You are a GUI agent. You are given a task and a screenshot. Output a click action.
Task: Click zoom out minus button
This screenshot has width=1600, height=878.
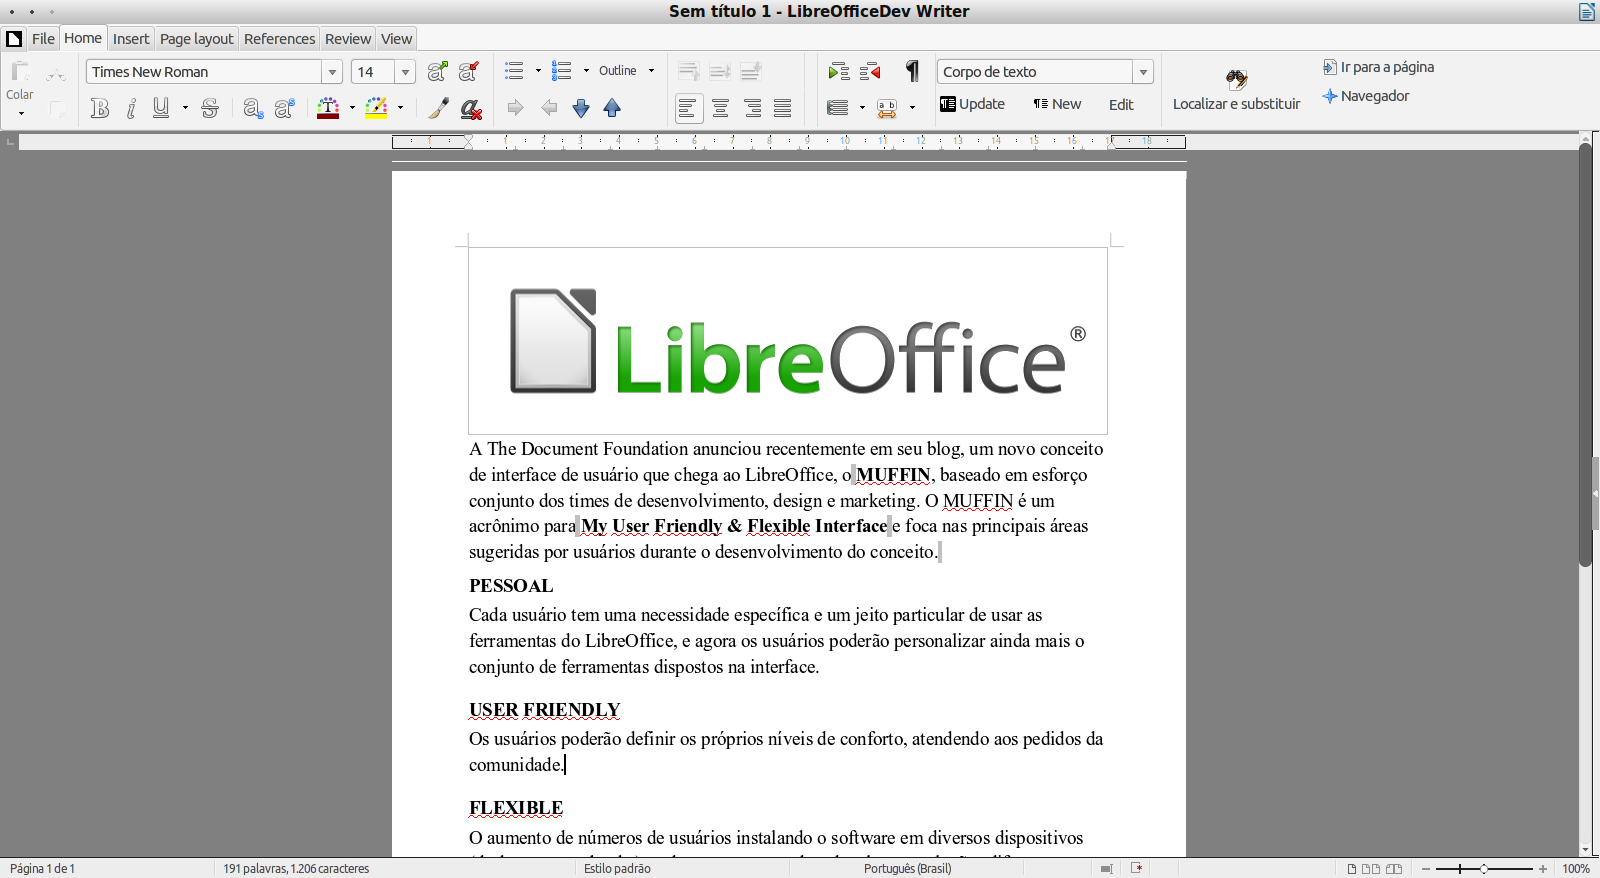pos(1426,869)
